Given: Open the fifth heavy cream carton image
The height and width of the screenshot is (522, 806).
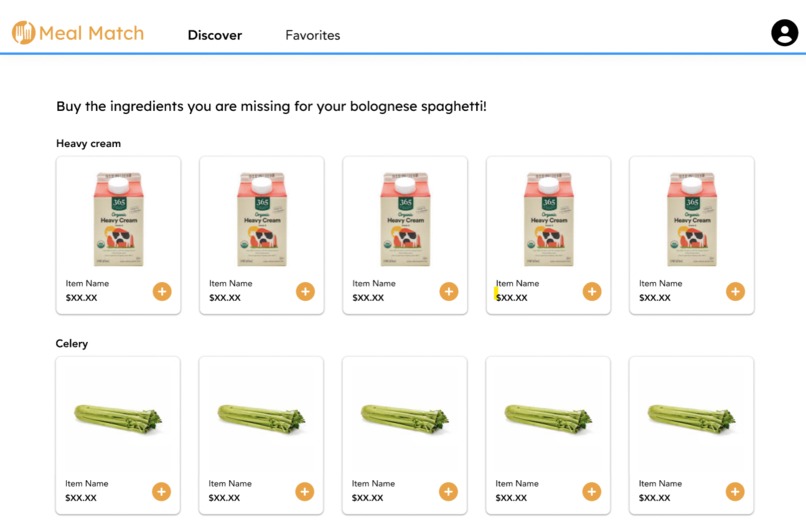Looking at the screenshot, I should point(692,219).
